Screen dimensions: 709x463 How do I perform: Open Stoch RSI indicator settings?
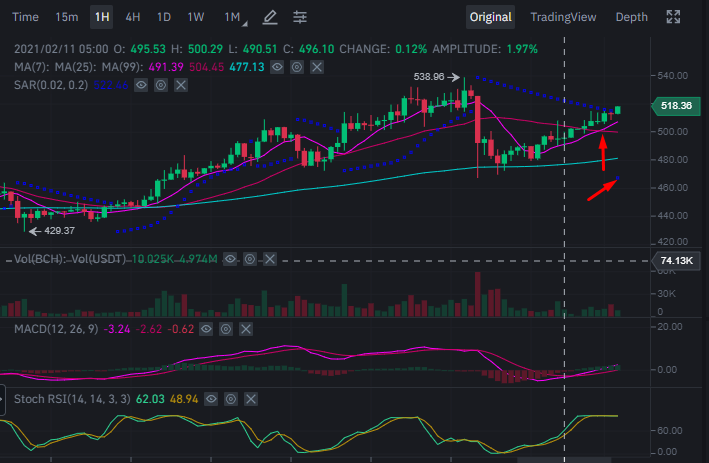[x=231, y=399]
